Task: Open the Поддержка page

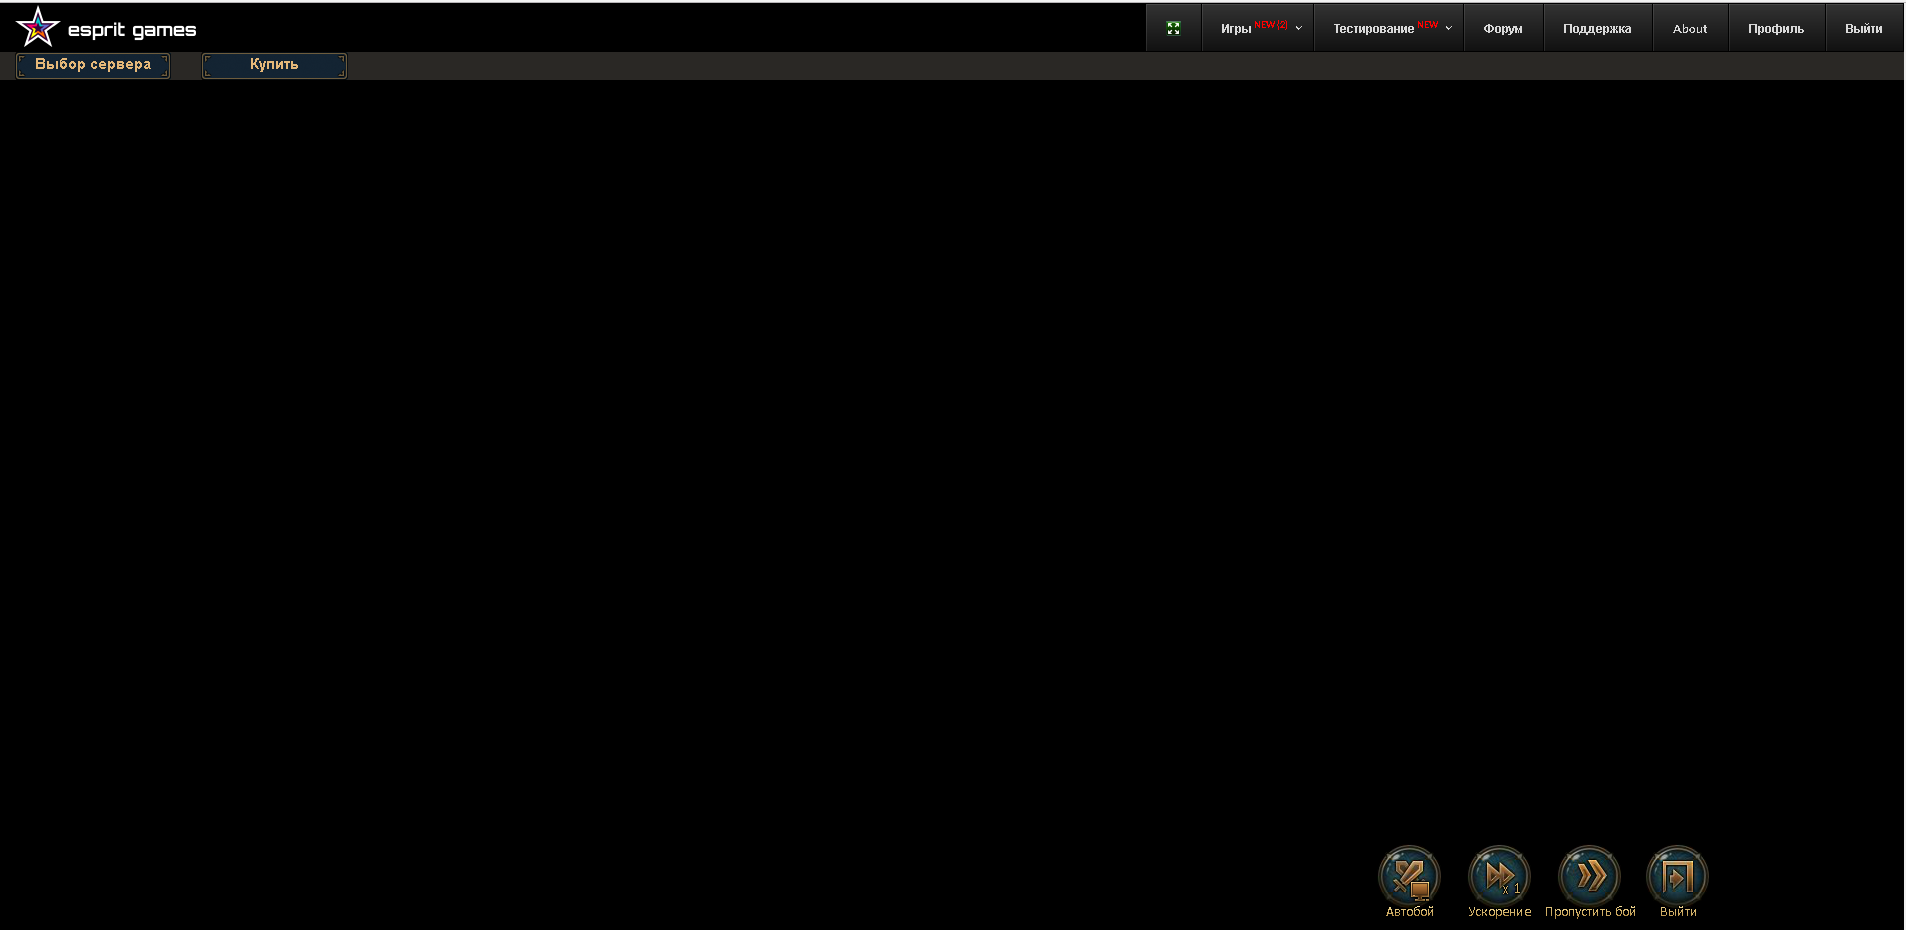Action: [1596, 29]
